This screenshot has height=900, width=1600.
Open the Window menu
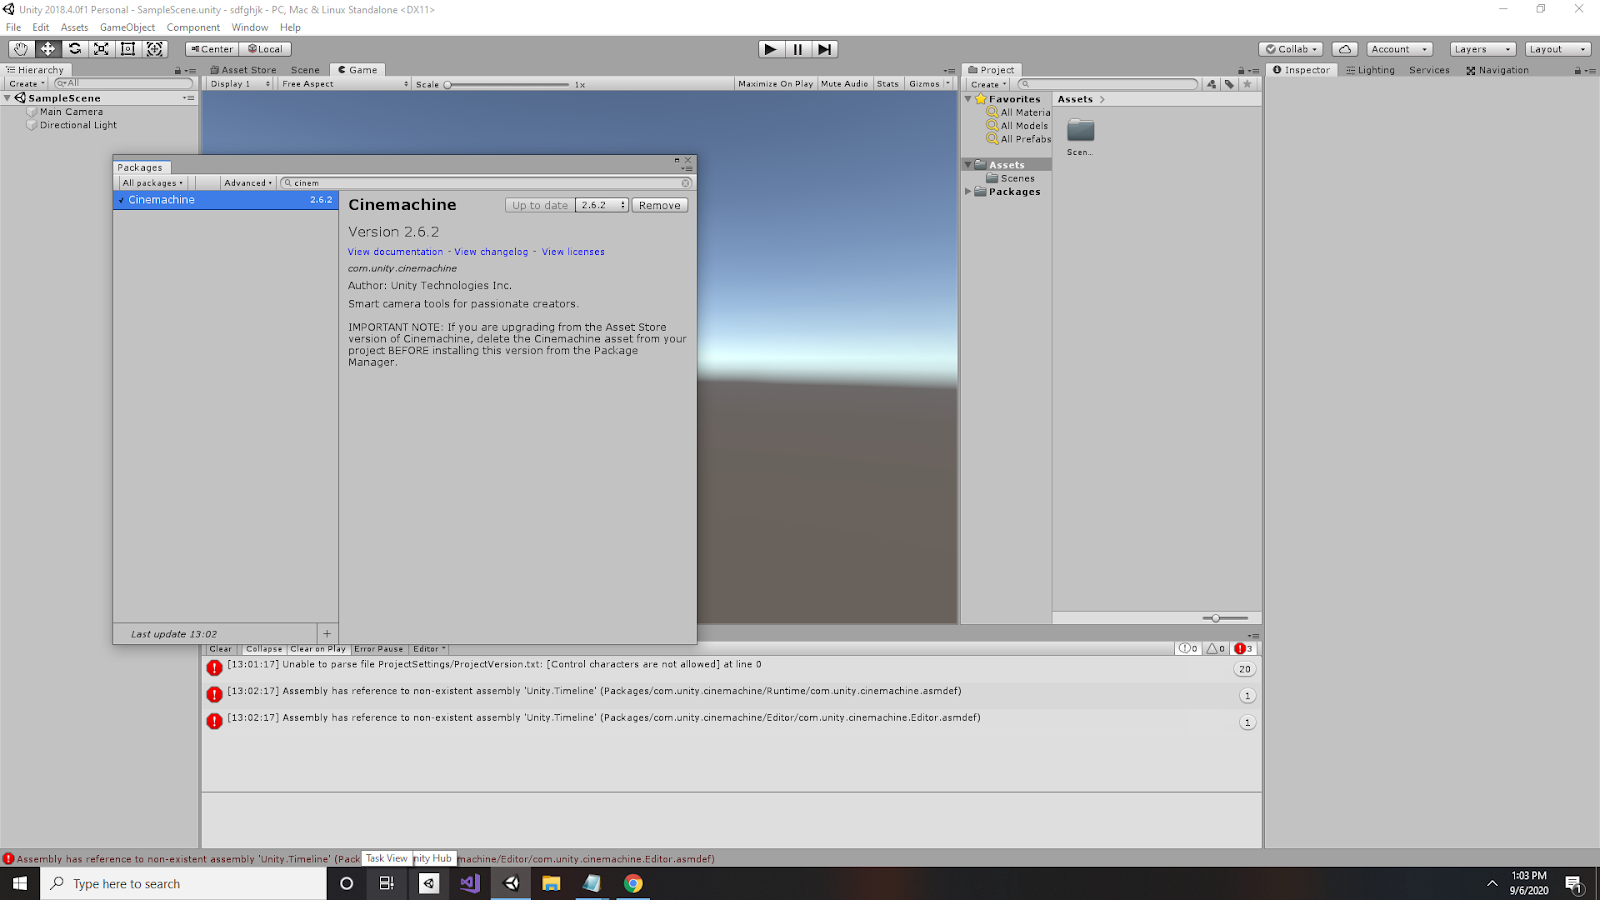coord(250,27)
